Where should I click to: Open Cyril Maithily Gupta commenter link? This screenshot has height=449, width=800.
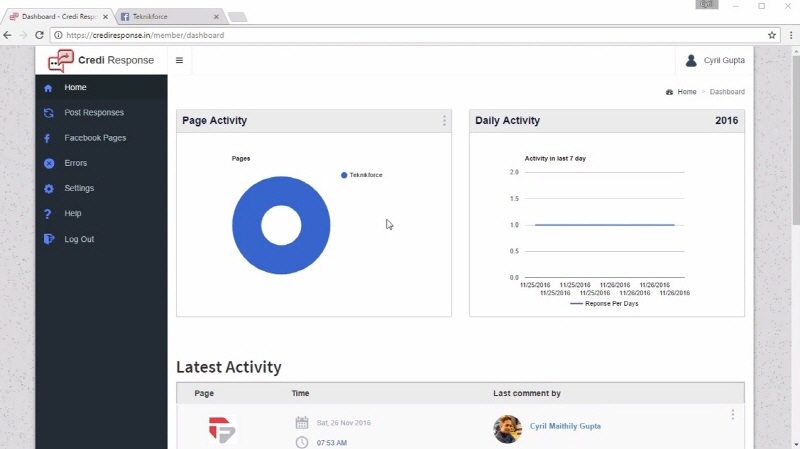pyautogui.click(x=565, y=426)
